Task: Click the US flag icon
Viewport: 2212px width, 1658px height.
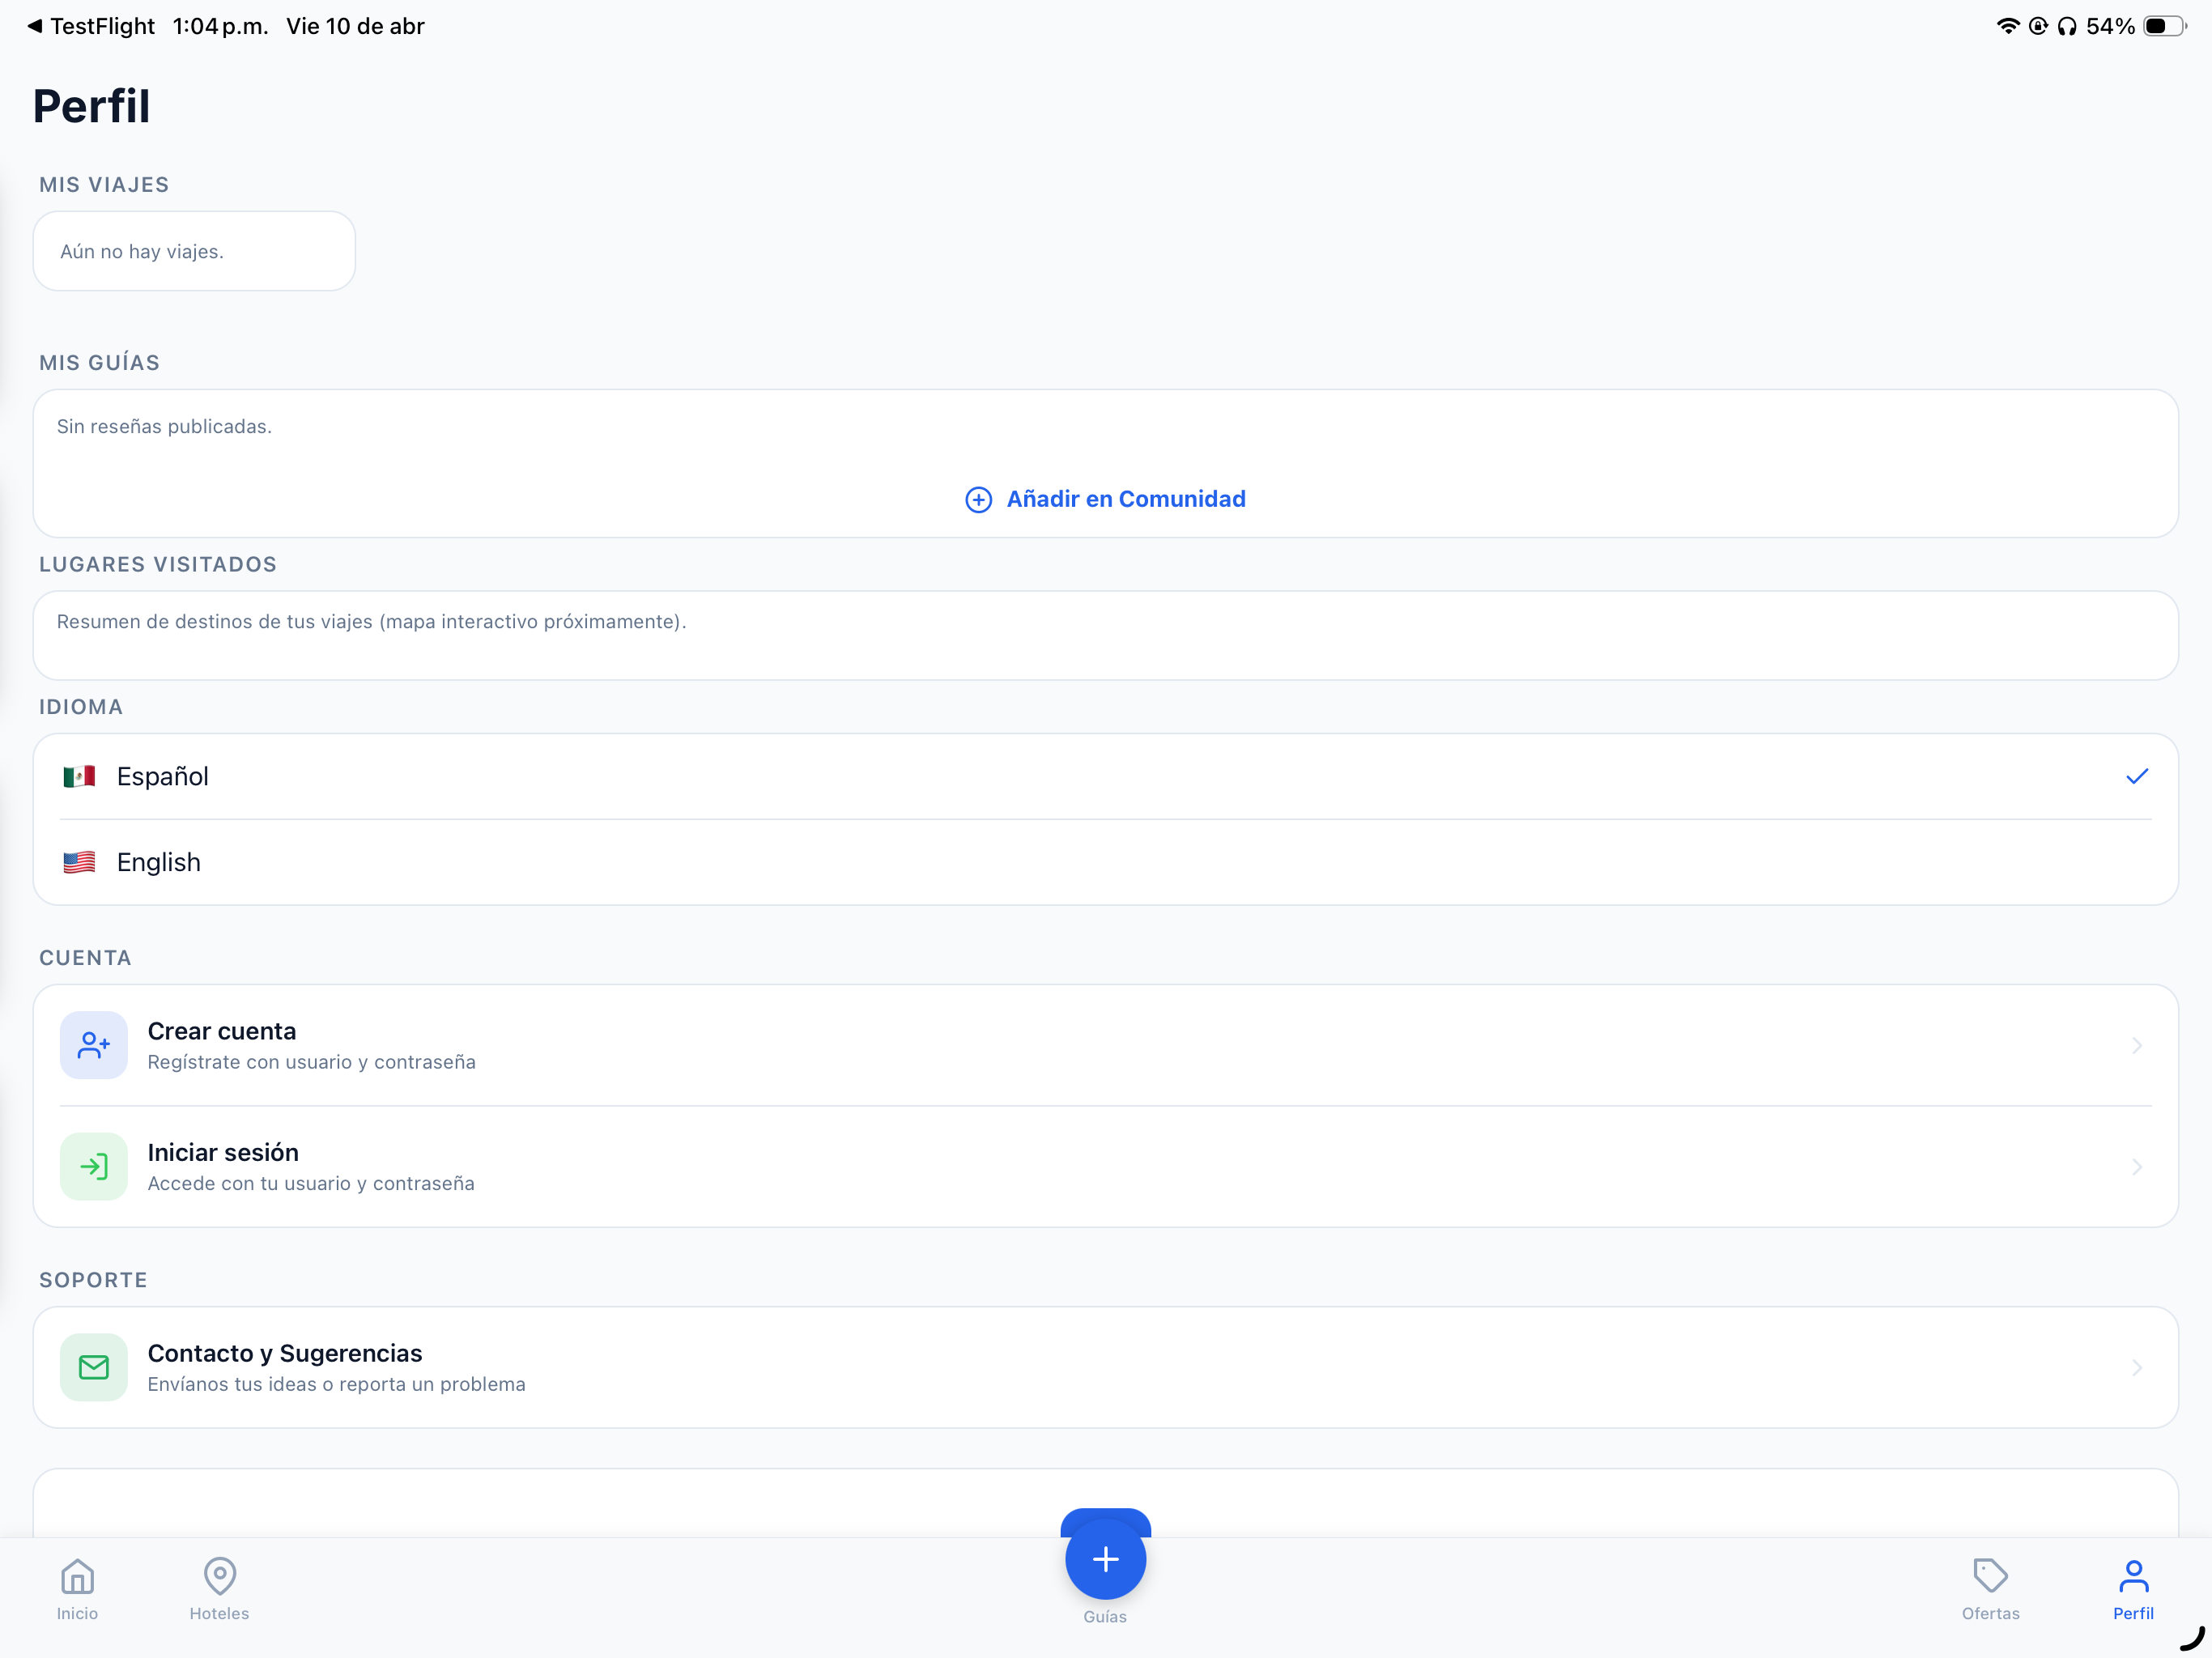Action: (79, 862)
